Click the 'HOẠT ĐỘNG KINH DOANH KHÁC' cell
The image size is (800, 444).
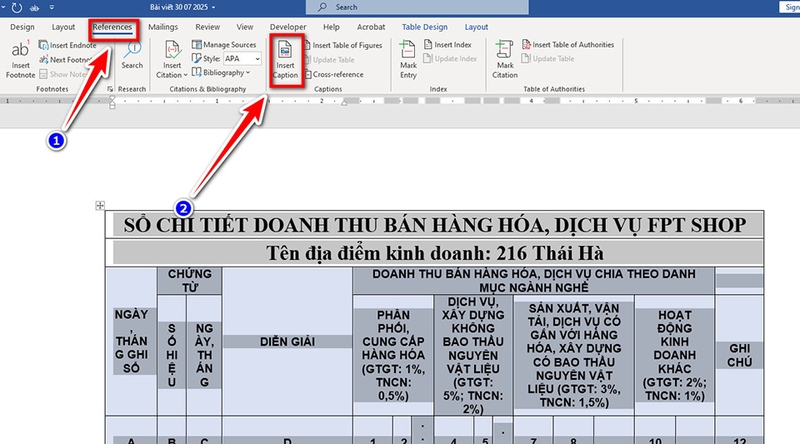674,355
